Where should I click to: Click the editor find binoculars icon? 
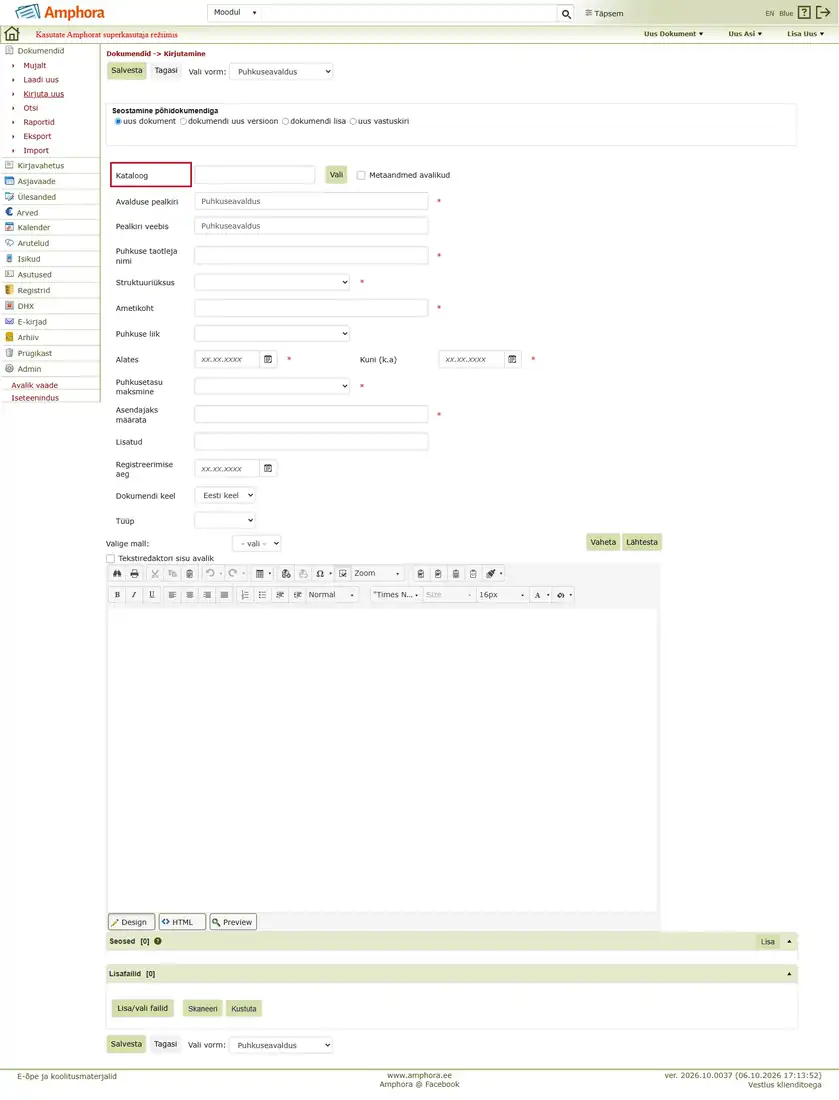click(117, 574)
